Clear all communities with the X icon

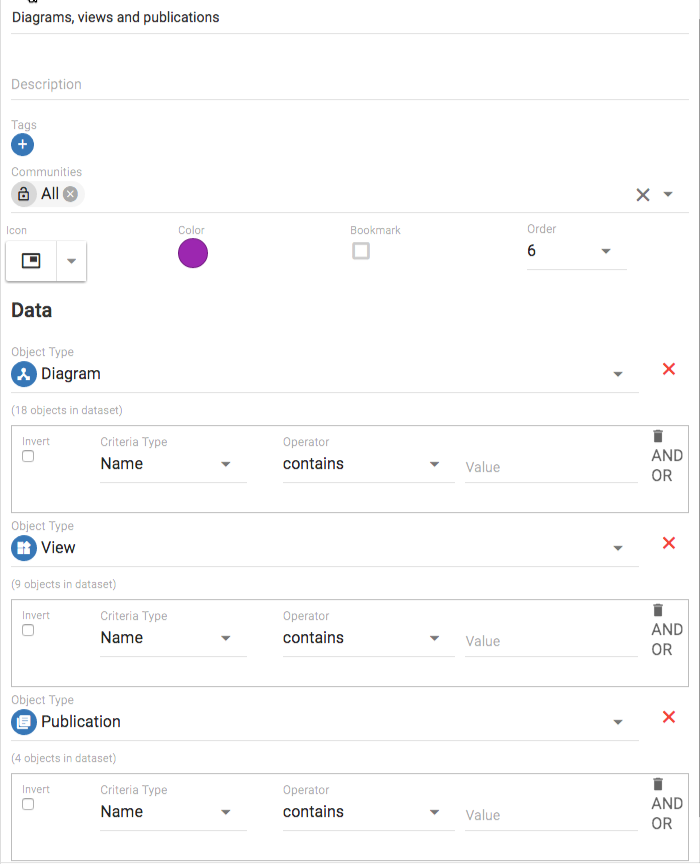coord(643,194)
